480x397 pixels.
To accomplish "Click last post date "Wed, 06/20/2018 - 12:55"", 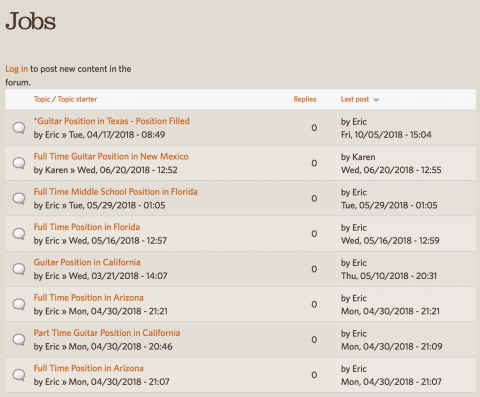I will 391,170.
